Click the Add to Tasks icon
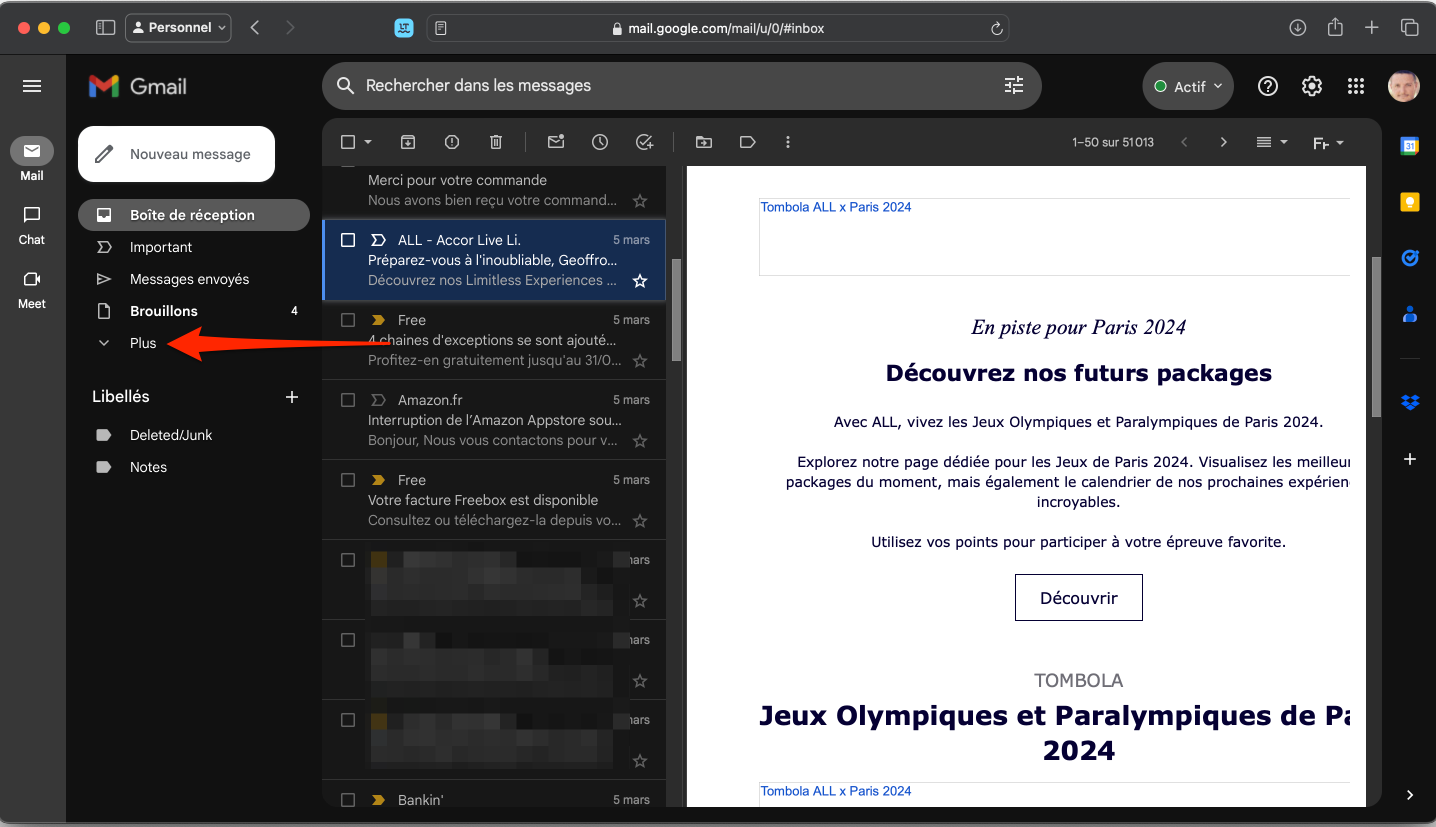1436x827 pixels. (x=645, y=142)
